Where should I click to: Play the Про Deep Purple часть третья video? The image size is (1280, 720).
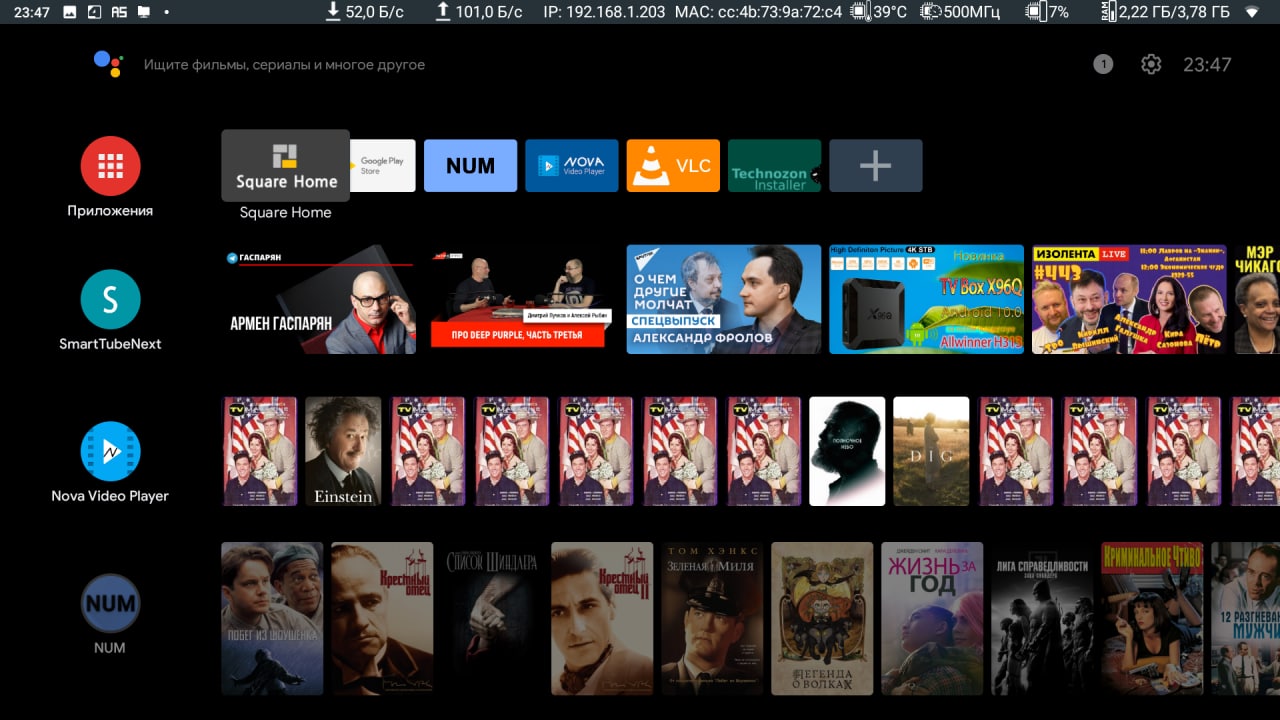(520, 299)
